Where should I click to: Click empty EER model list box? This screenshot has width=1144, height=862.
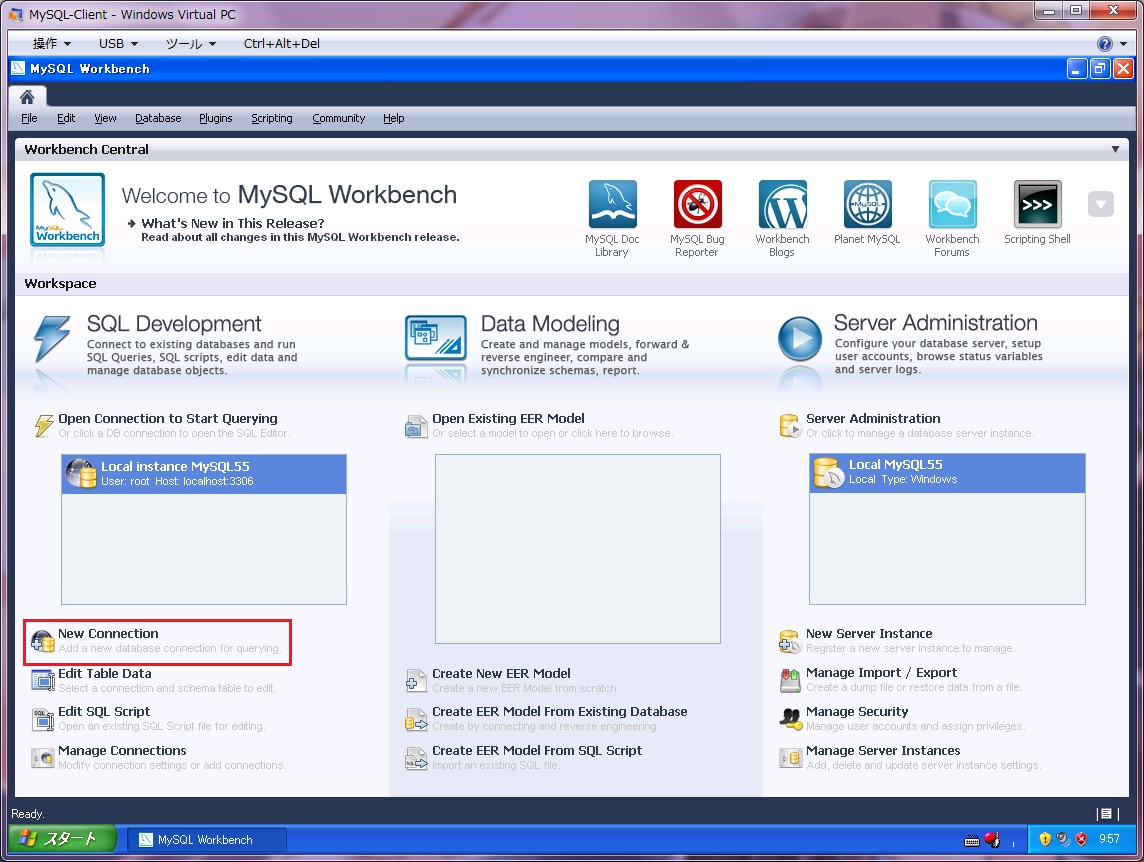pyautogui.click(x=578, y=549)
